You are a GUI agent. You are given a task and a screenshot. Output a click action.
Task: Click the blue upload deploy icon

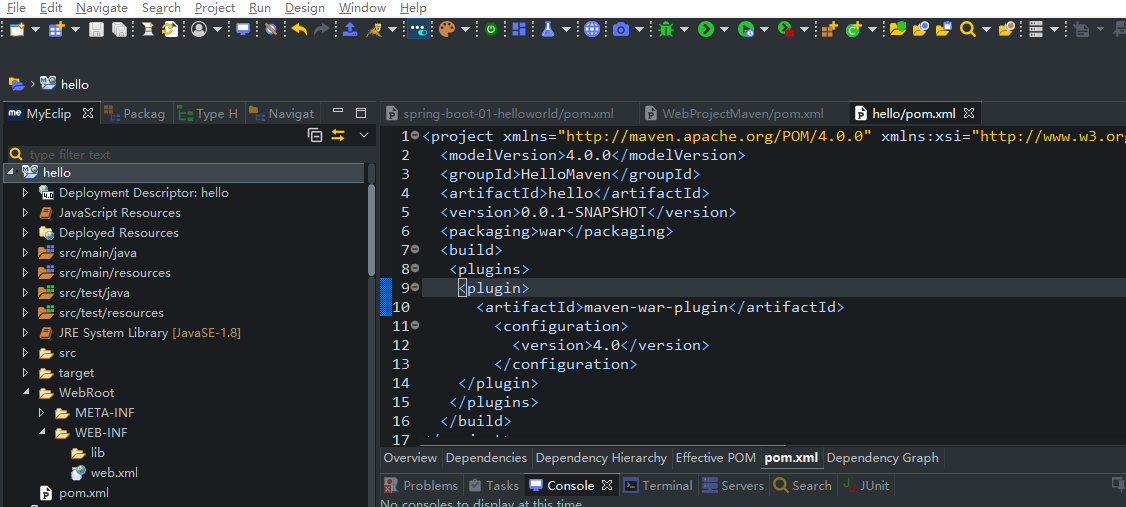click(350, 29)
